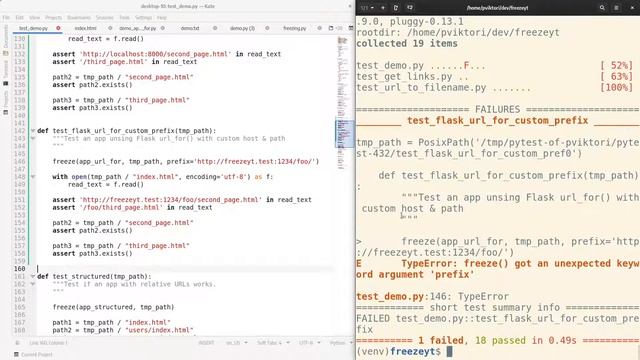Click the freeze(app_url_for...) call on line 146
Image resolution: width=640 pixels, height=360 pixels.
point(186,161)
